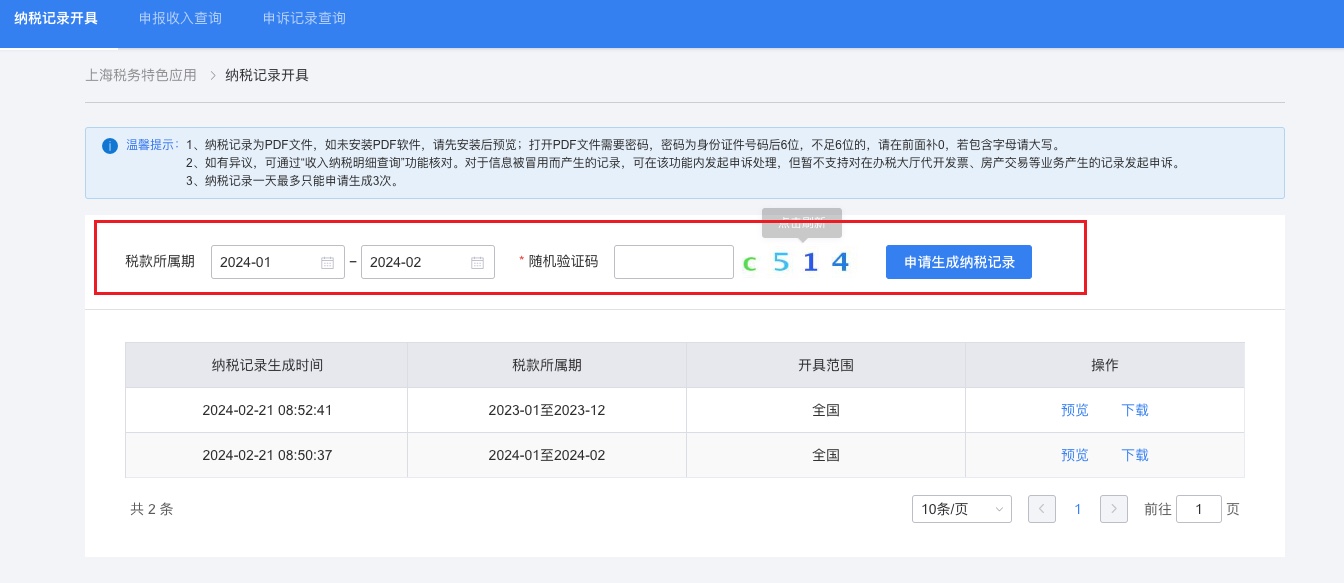Screen dimensions: 1344x583
Task: Open the 2024-01 start period picker
Action: coord(266,263)
